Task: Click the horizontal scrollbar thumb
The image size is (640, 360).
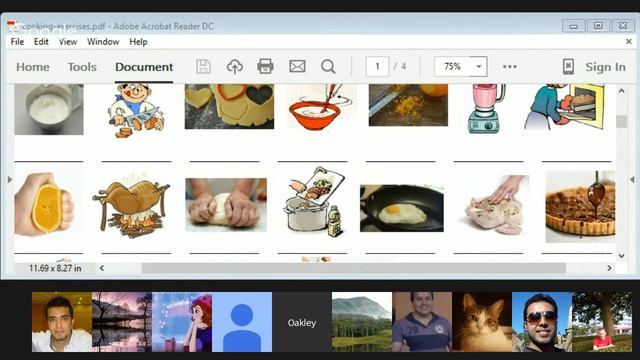Action: pyautogui.click(x=353, y=268)
